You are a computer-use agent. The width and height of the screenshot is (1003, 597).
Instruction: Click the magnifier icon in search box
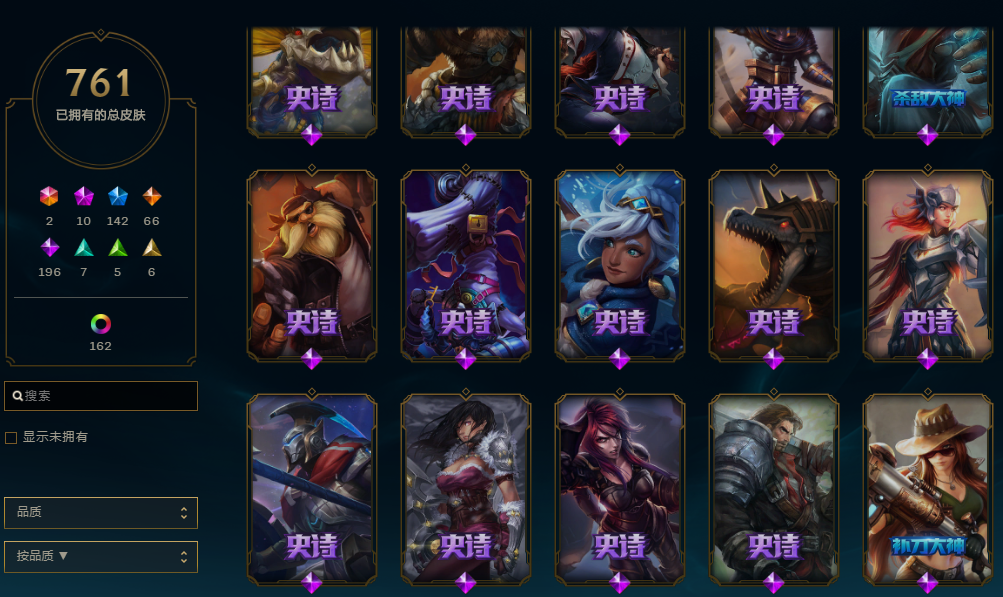tap(18, 396)
